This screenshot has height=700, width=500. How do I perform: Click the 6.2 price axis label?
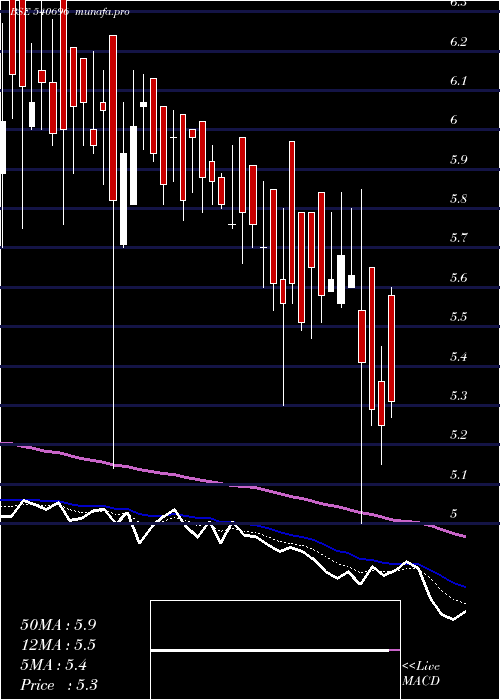458,42
